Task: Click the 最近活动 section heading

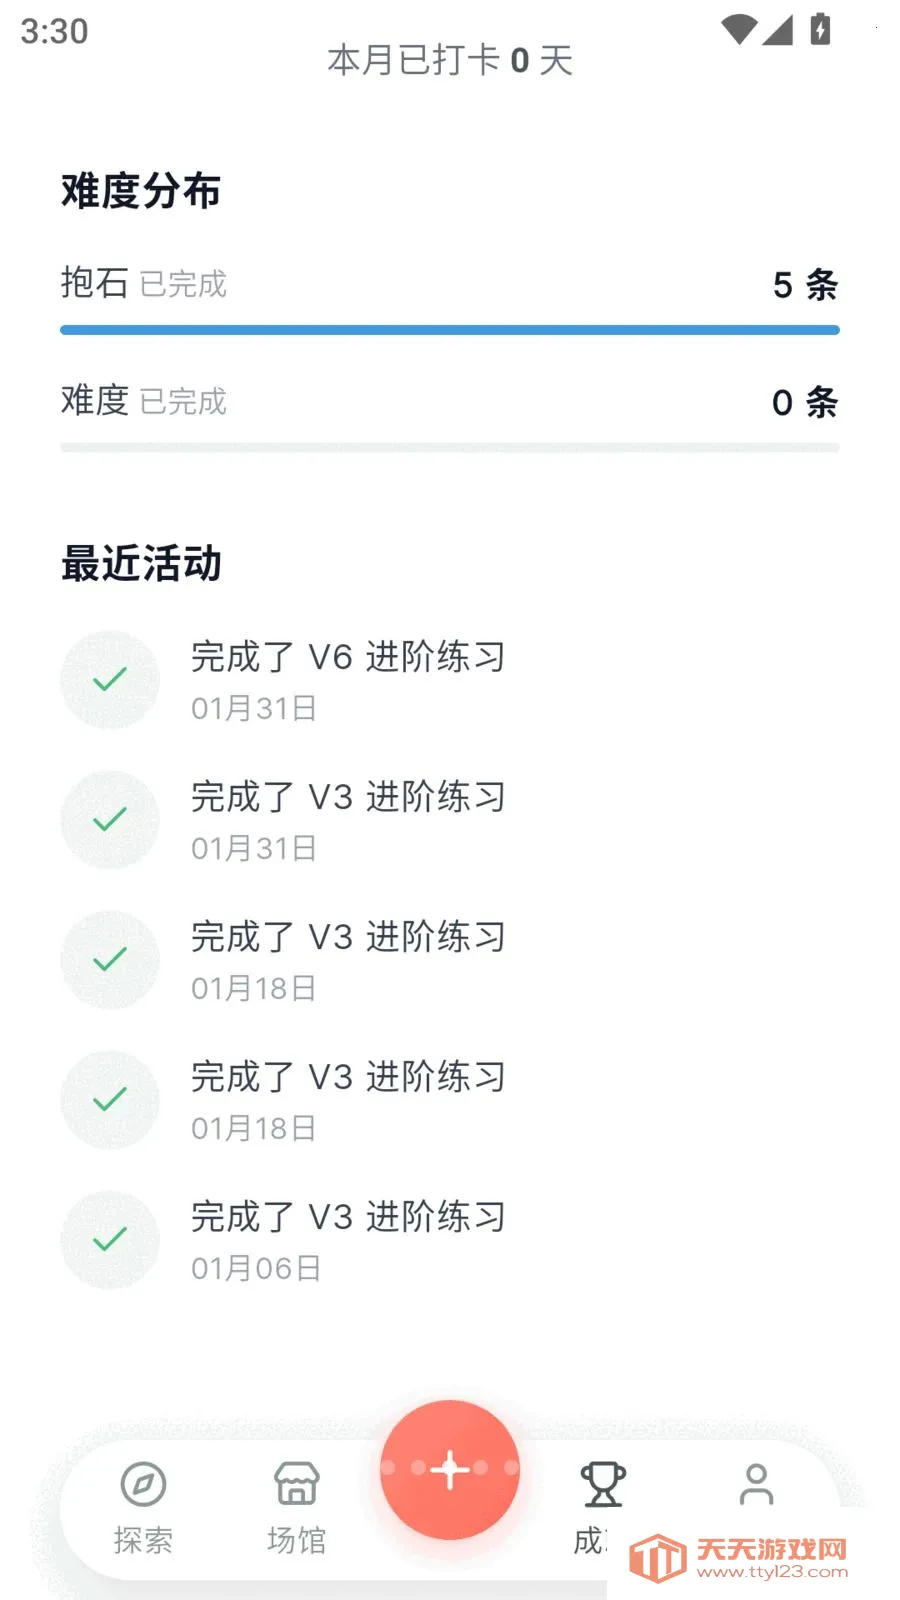Action: tap(141, 563)
